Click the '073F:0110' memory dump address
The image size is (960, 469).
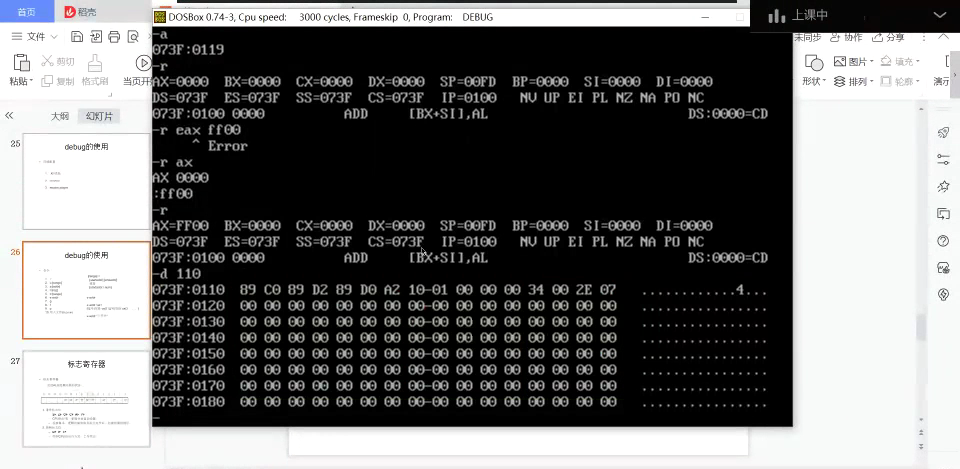coord(189,290)
